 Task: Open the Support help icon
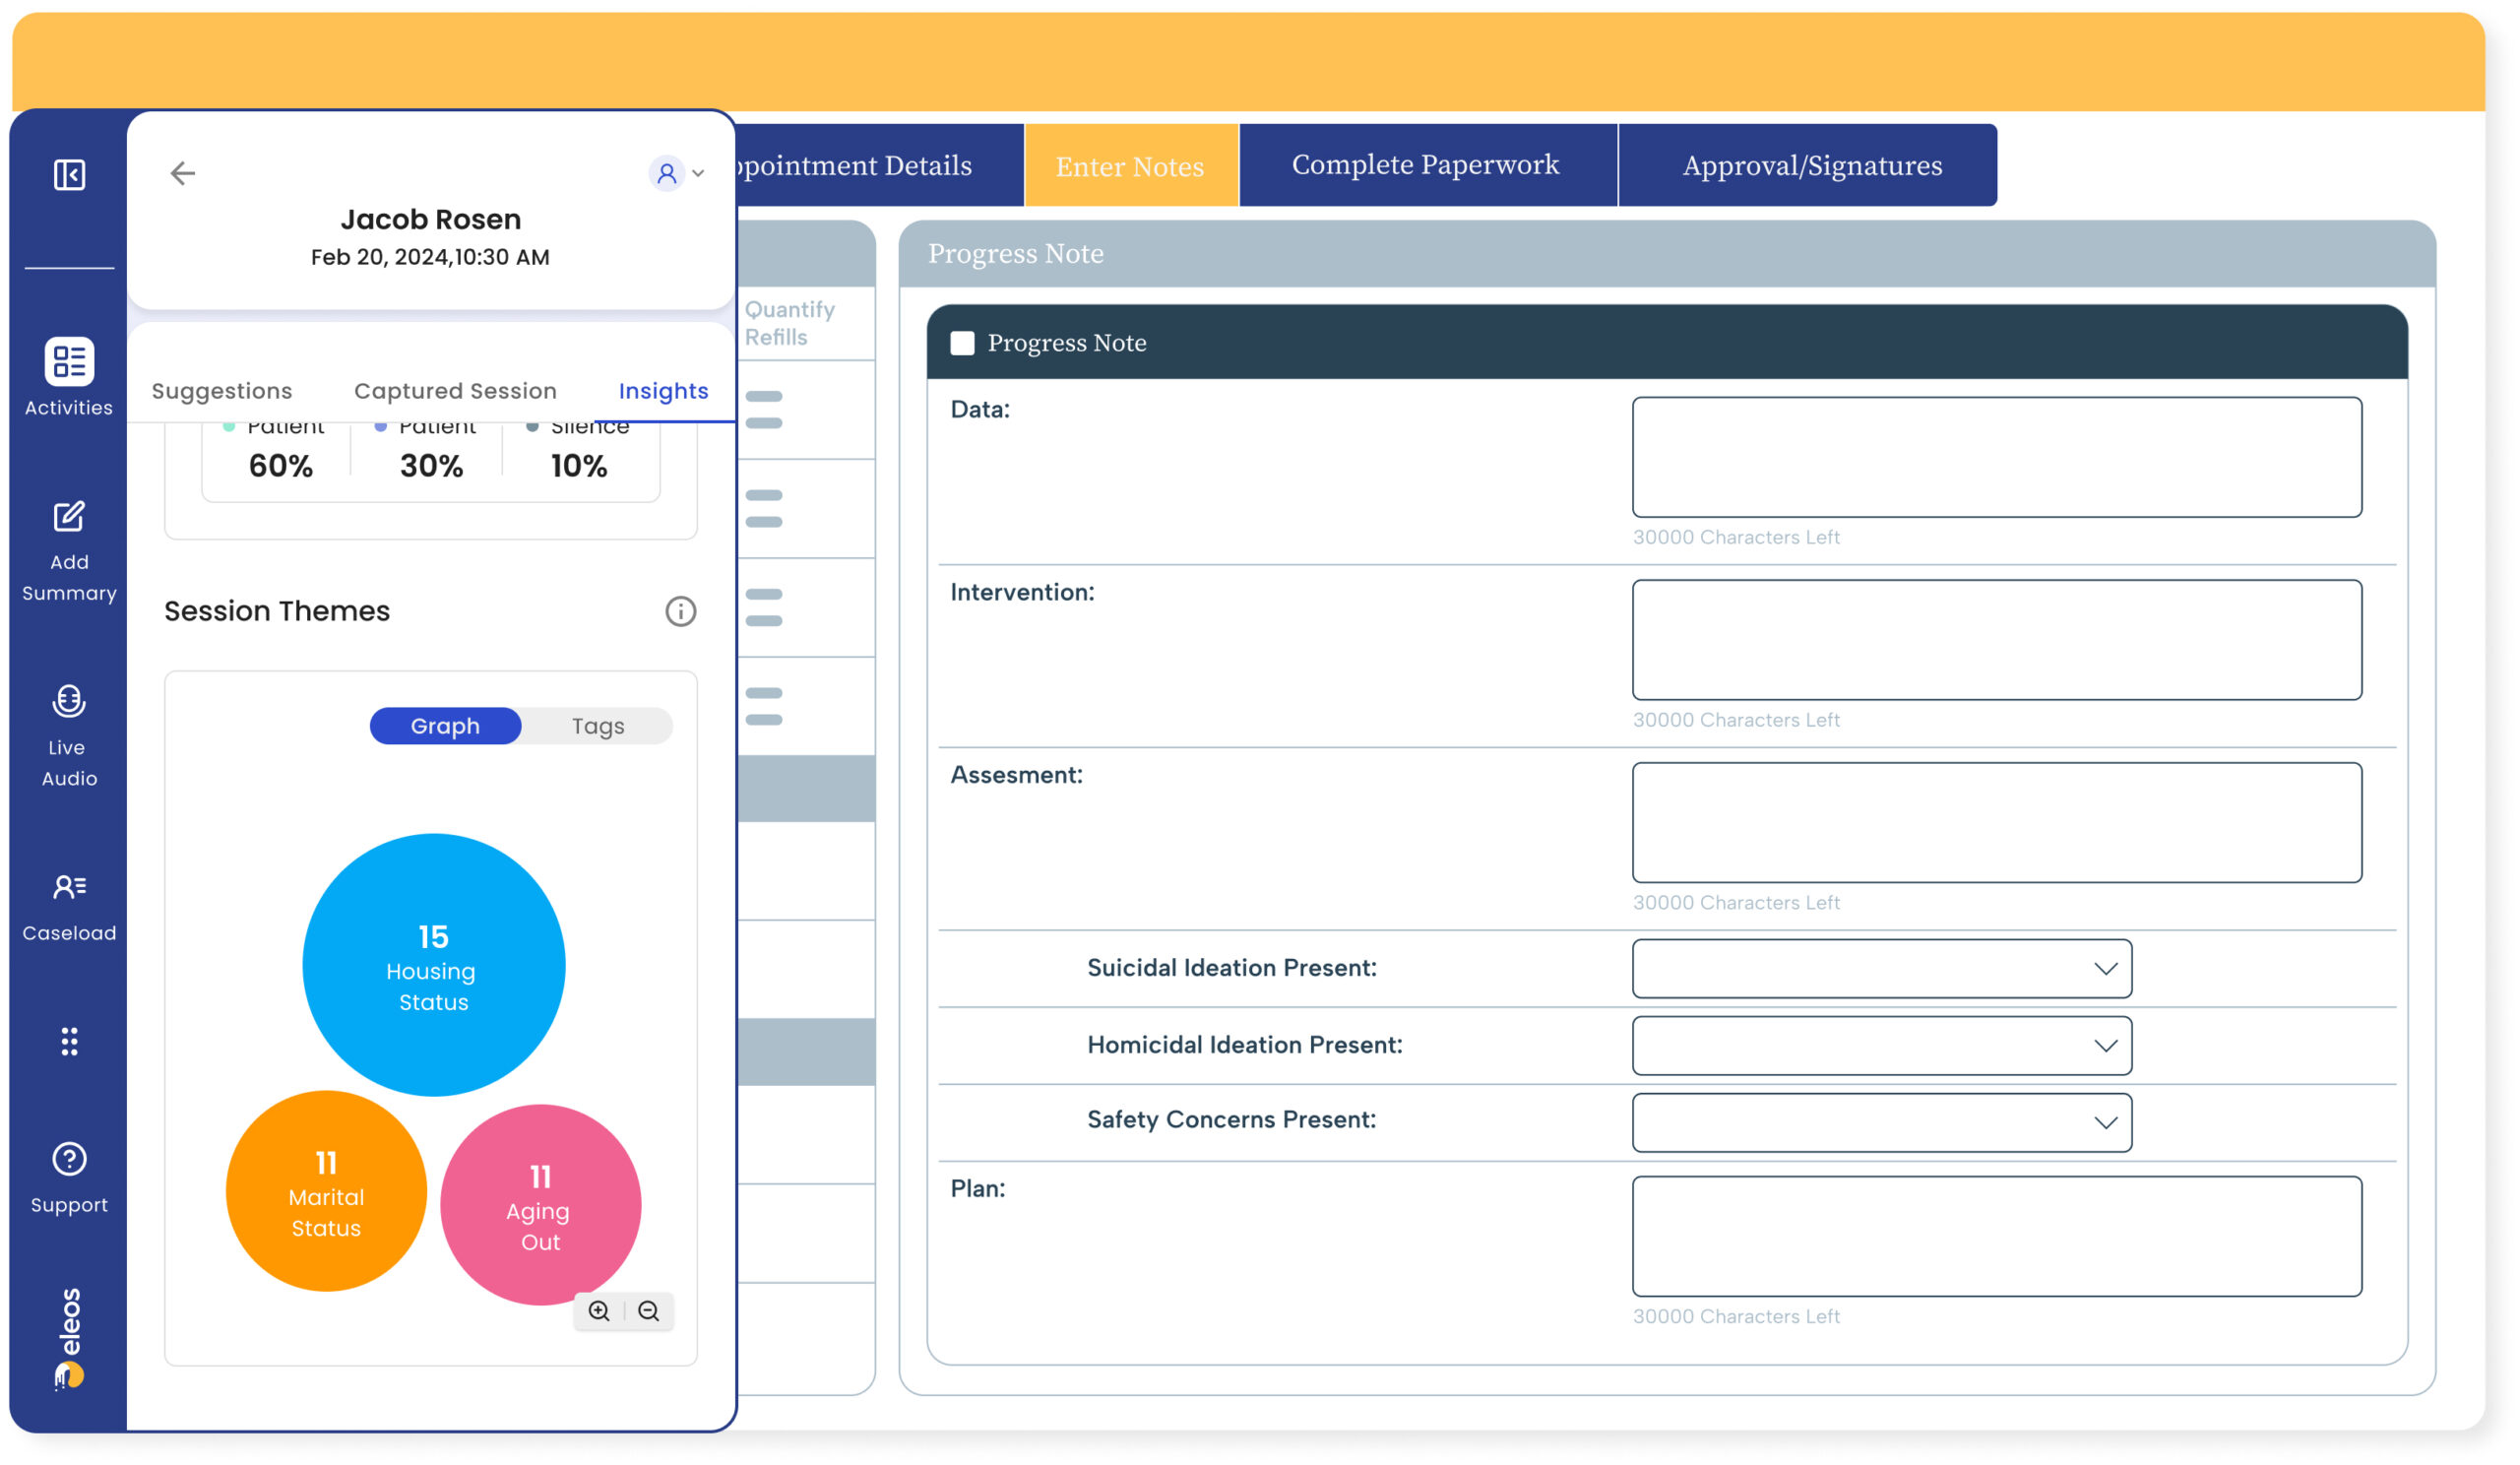tap(69, 1160)
